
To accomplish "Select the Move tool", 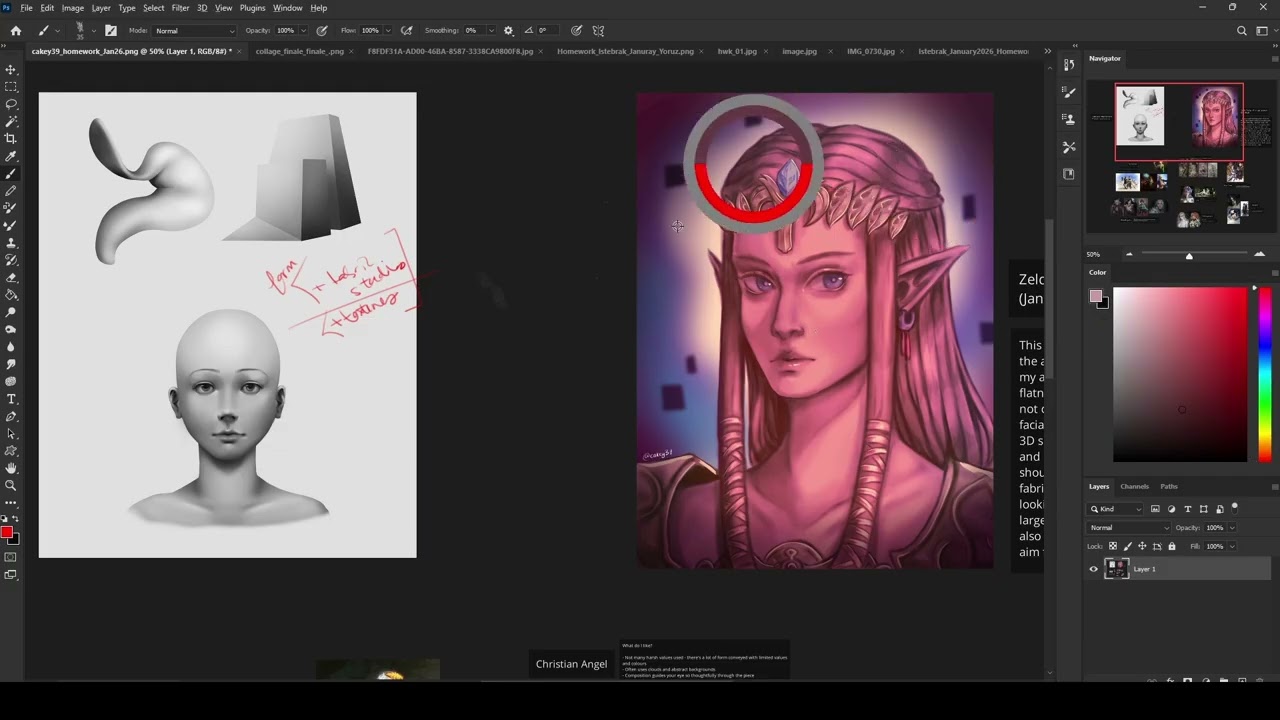I will click(11, 69).
